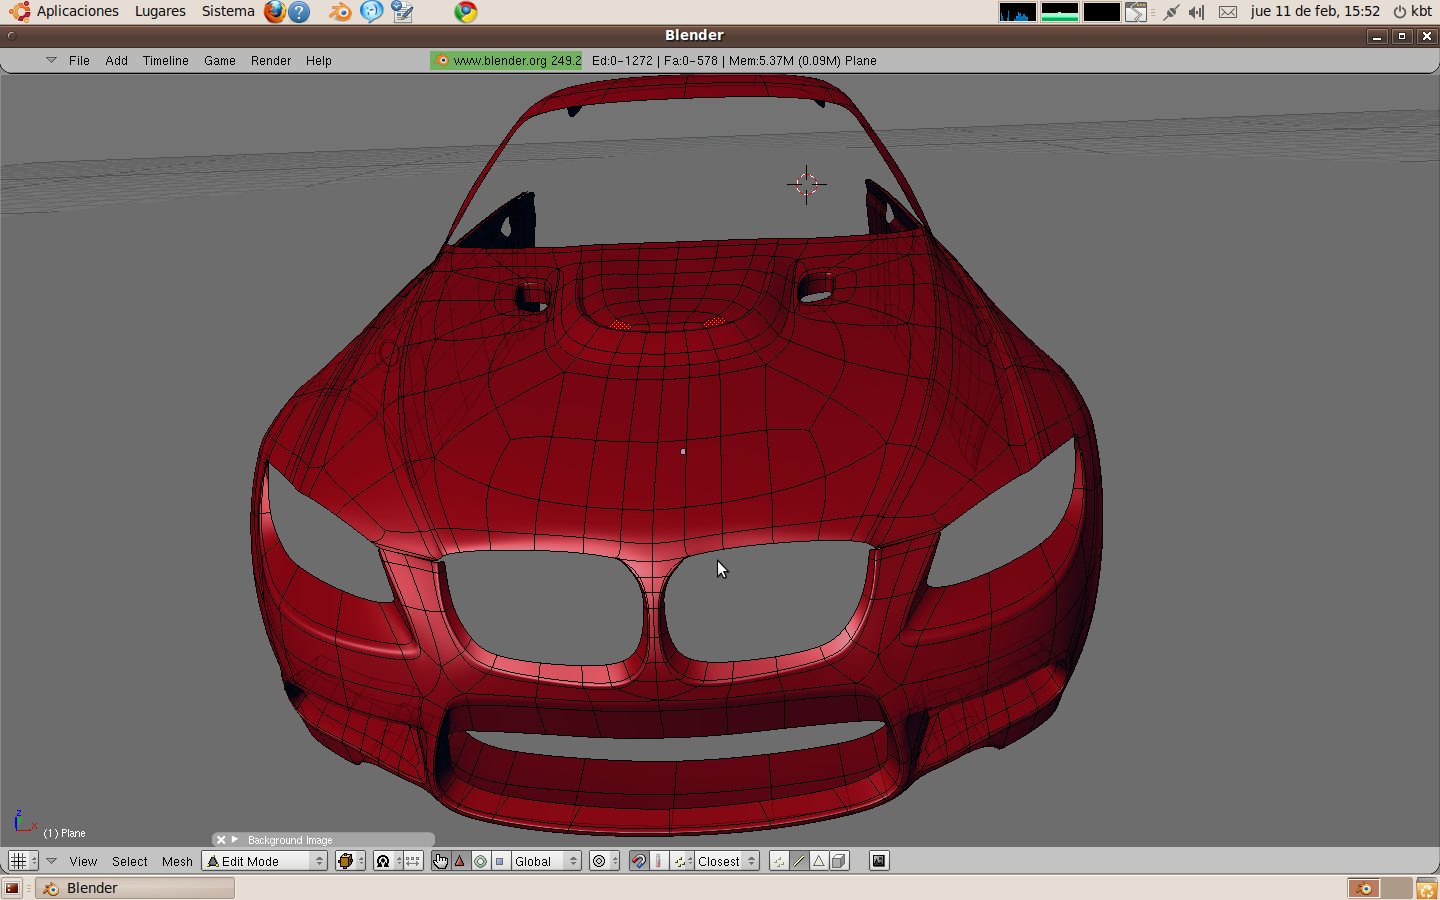1440x900 pixels.
Task: Launch Blender from the panel launcher
Action: 341,12
